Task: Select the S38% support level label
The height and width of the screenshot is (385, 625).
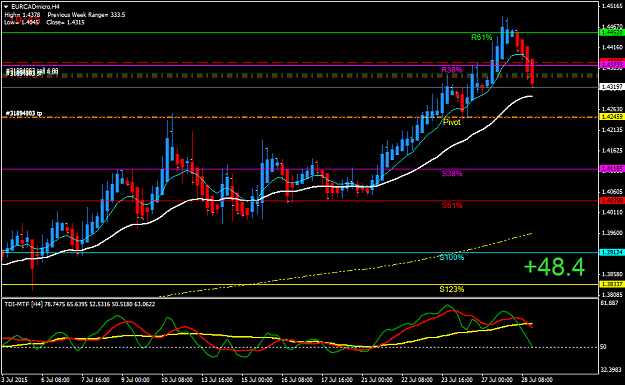Action: tap(452, 173)
